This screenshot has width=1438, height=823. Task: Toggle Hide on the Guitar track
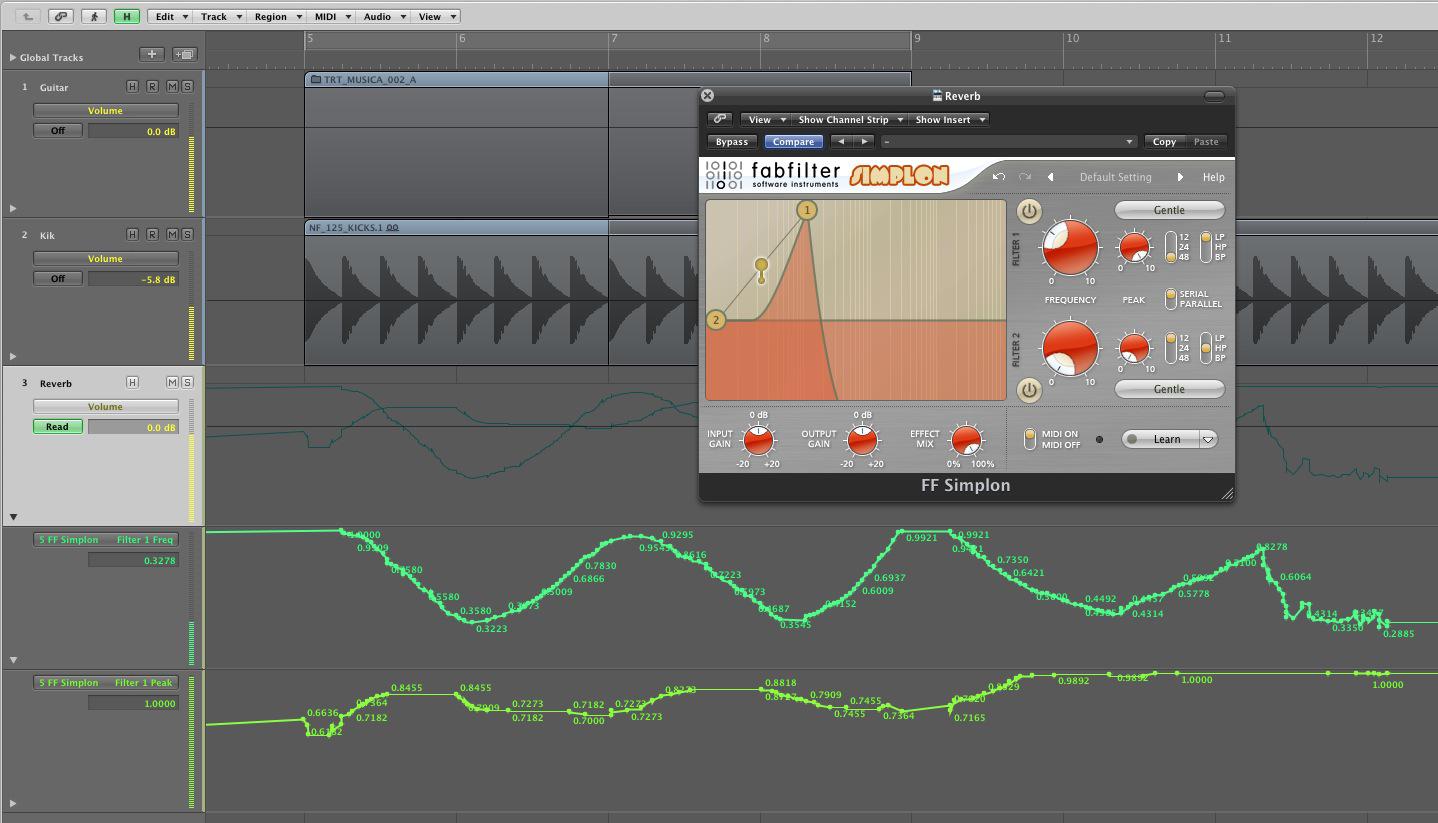(x=132, y=86)
